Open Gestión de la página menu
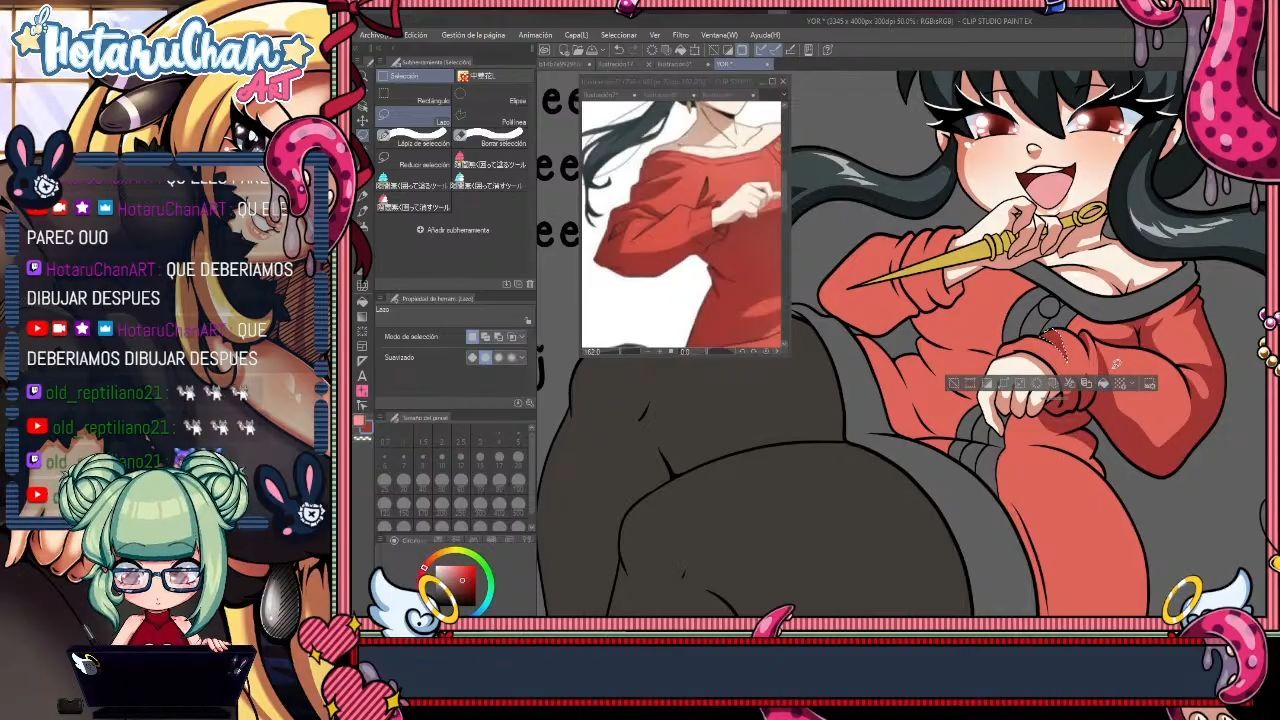The height and width of the screenshot is (720, 1280). [x=473, y=35]
